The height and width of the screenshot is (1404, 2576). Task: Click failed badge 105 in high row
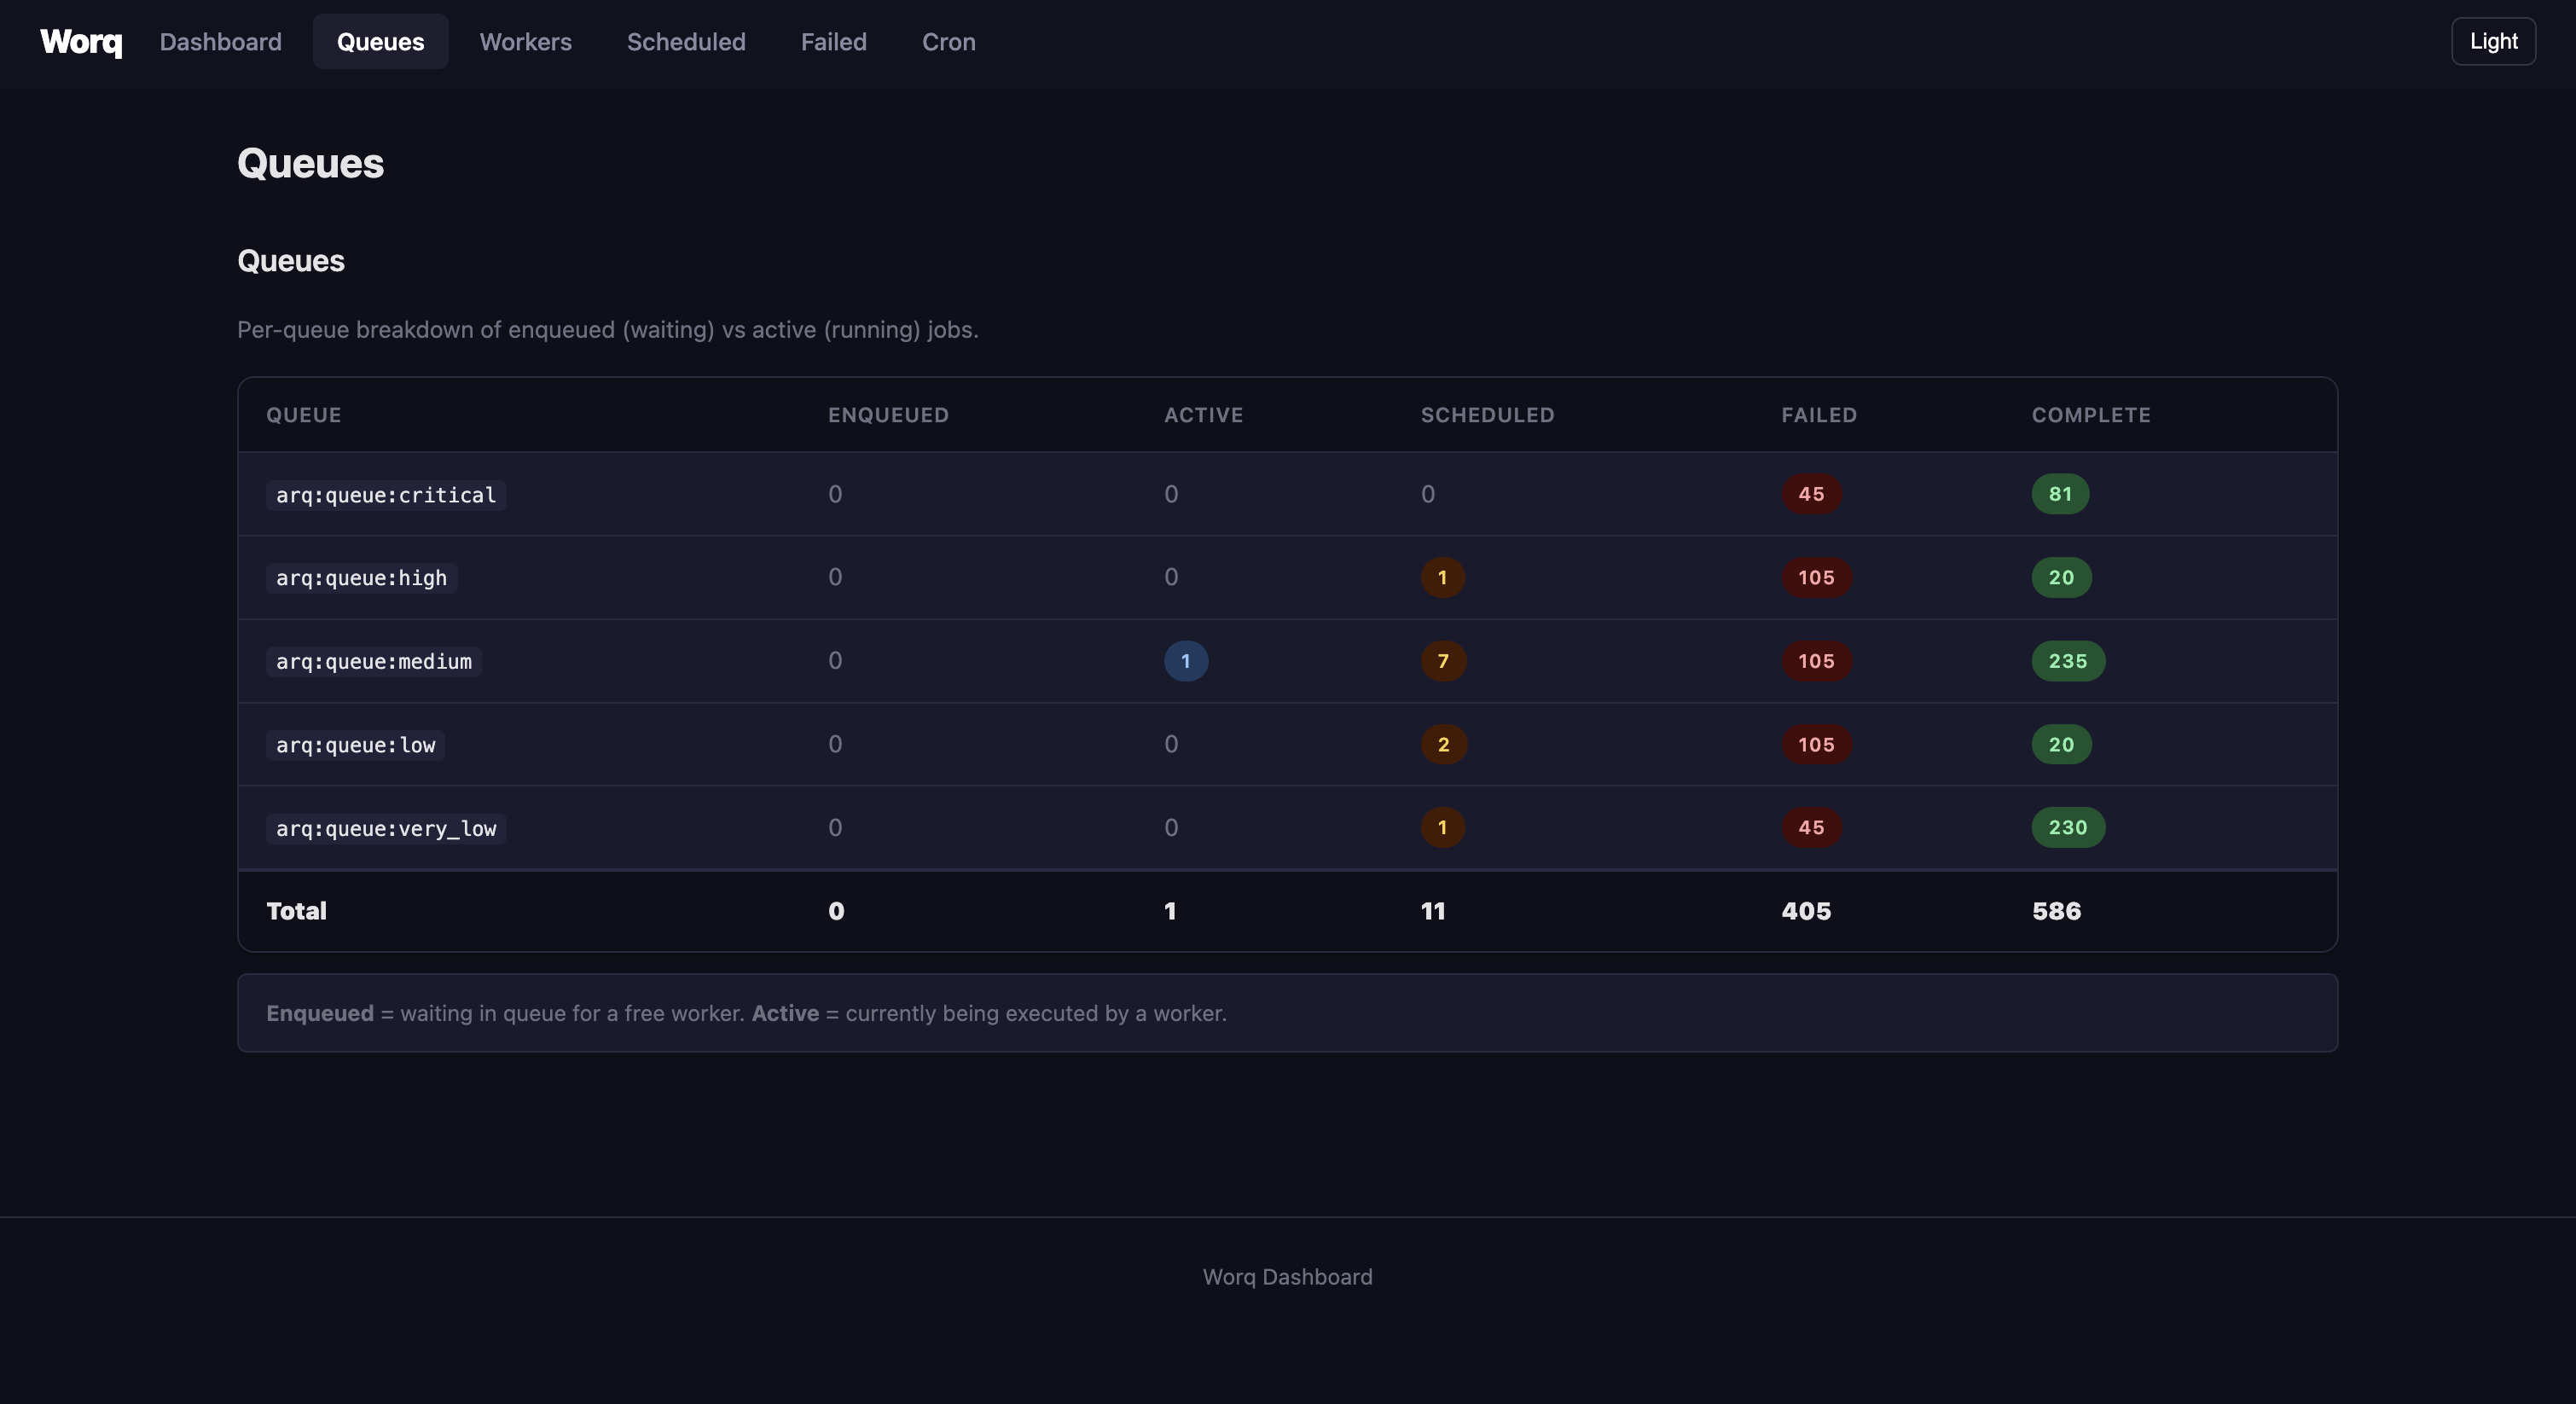[1816, 577]
